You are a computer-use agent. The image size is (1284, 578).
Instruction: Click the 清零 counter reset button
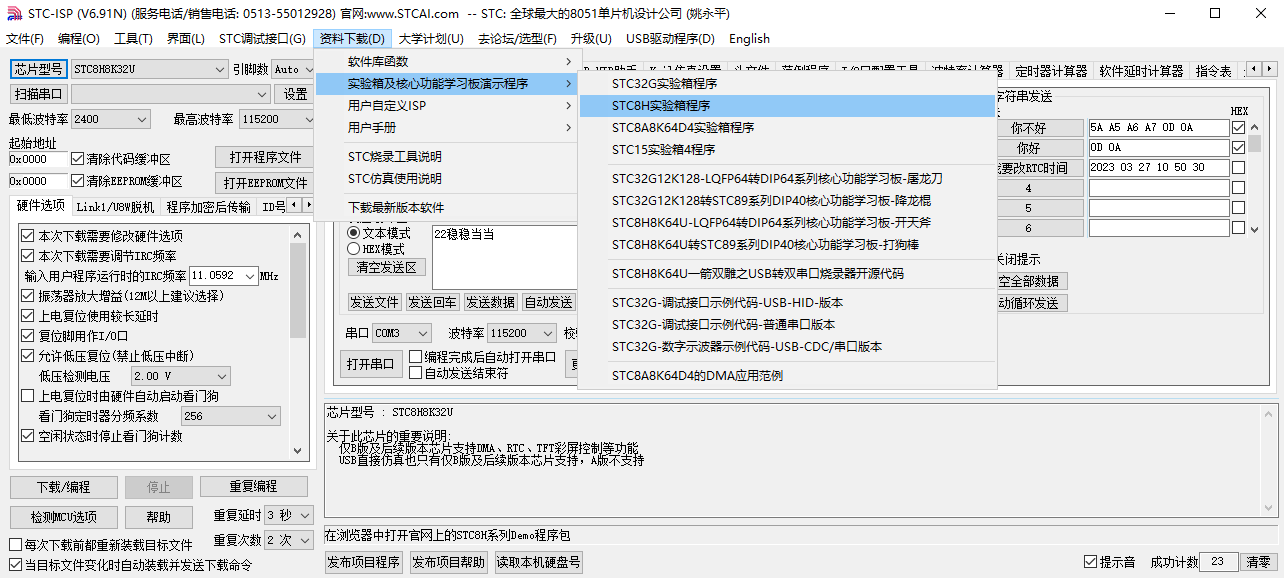click(1258, 562)
